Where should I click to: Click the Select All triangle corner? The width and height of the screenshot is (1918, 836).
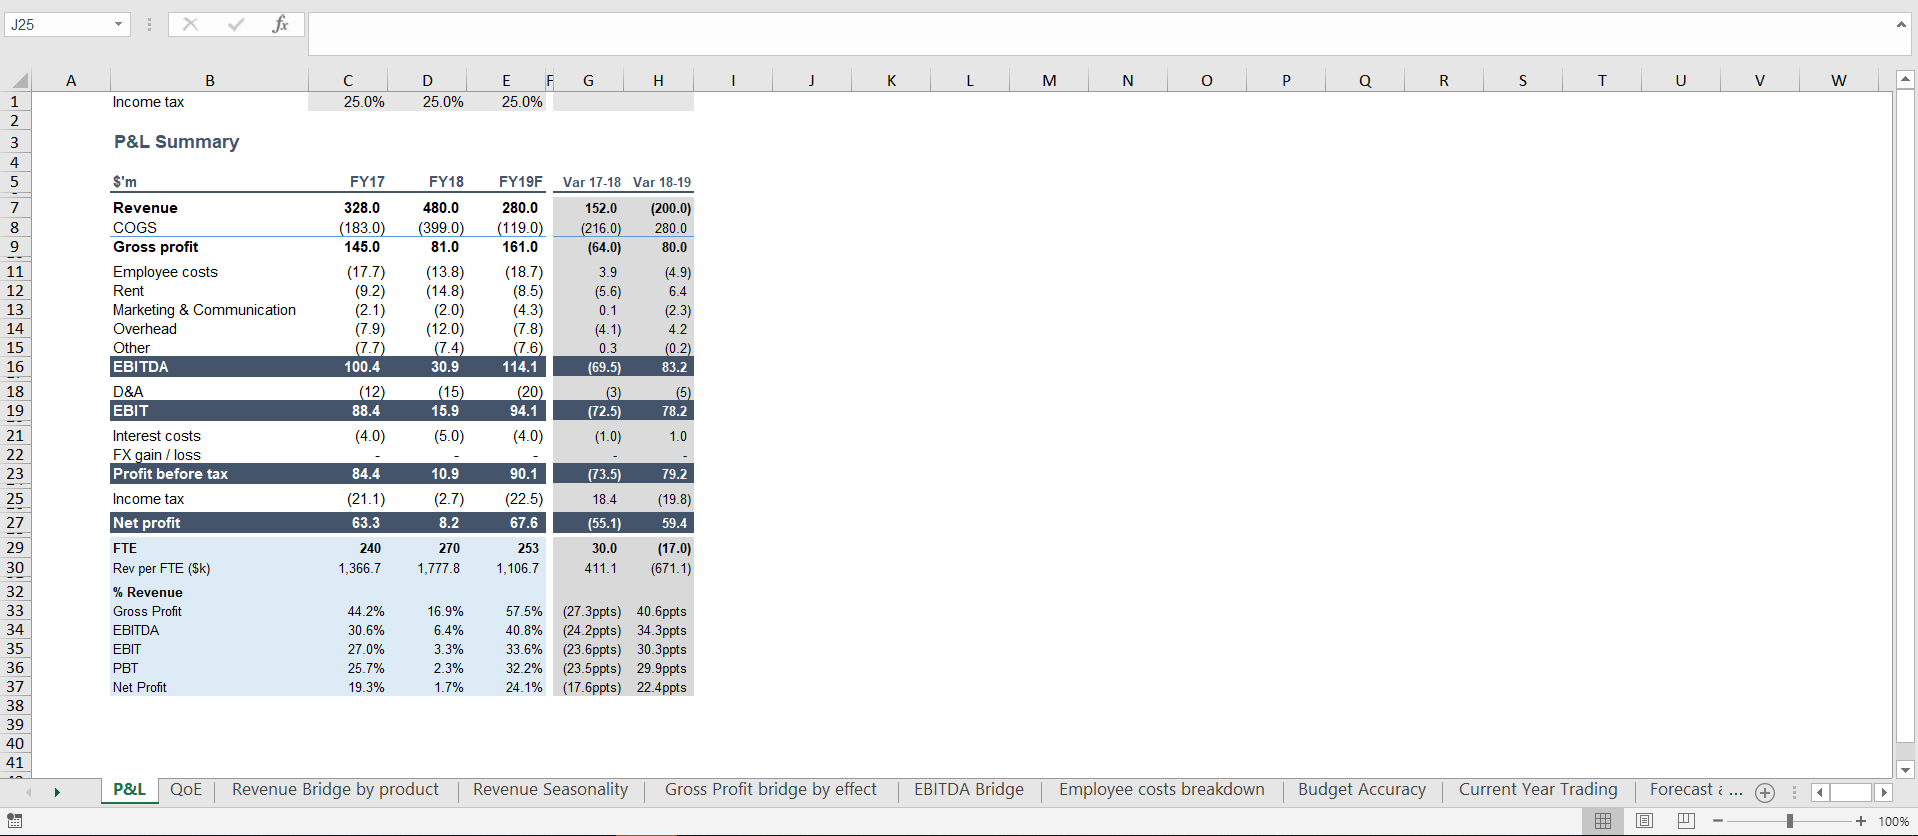tap(20, 81)
